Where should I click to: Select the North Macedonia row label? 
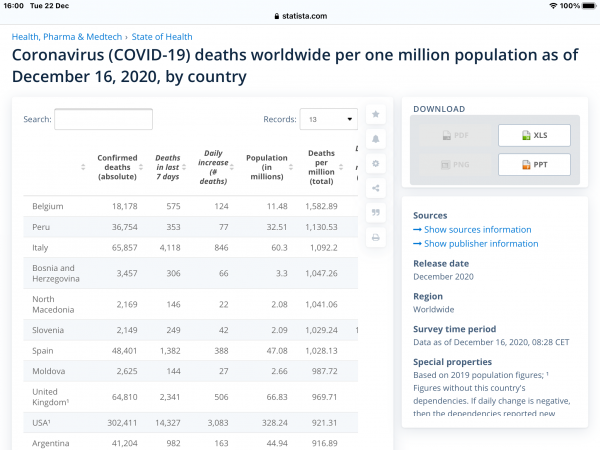(53, 304)
